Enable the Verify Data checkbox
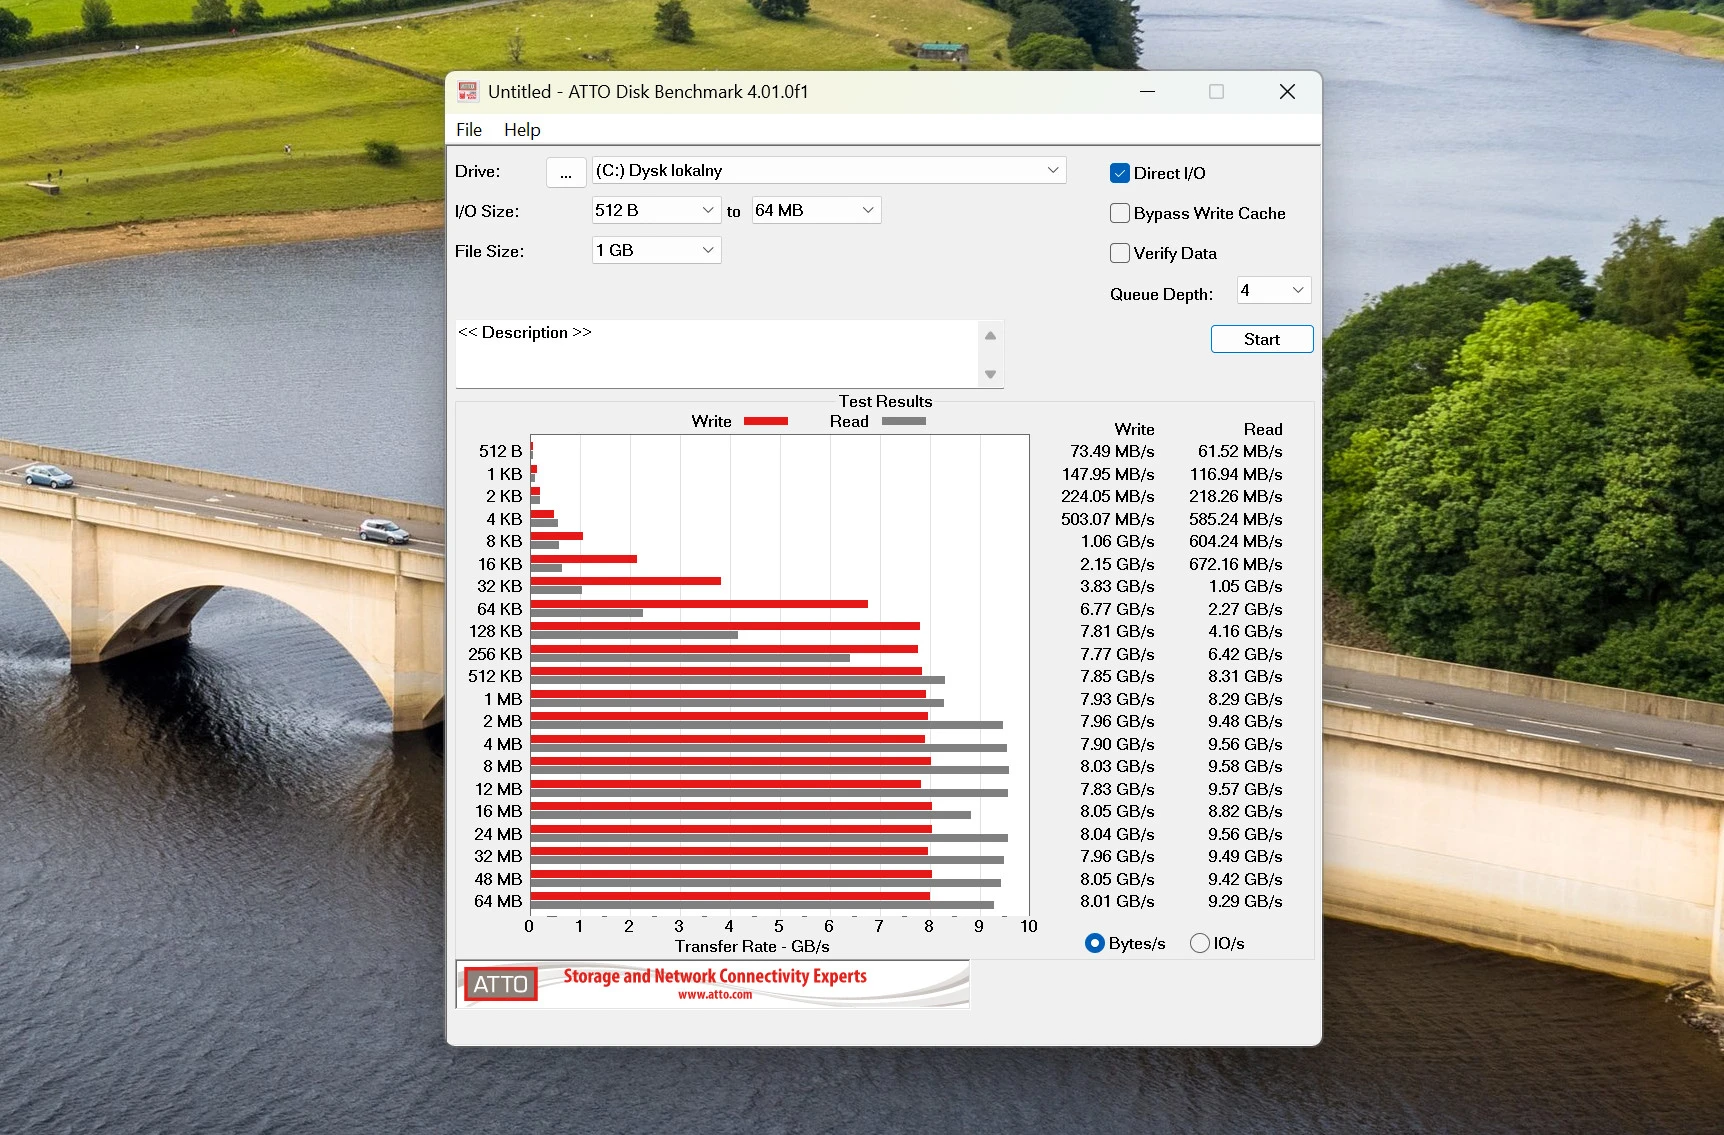1724x1135 pixels. 1120,253
